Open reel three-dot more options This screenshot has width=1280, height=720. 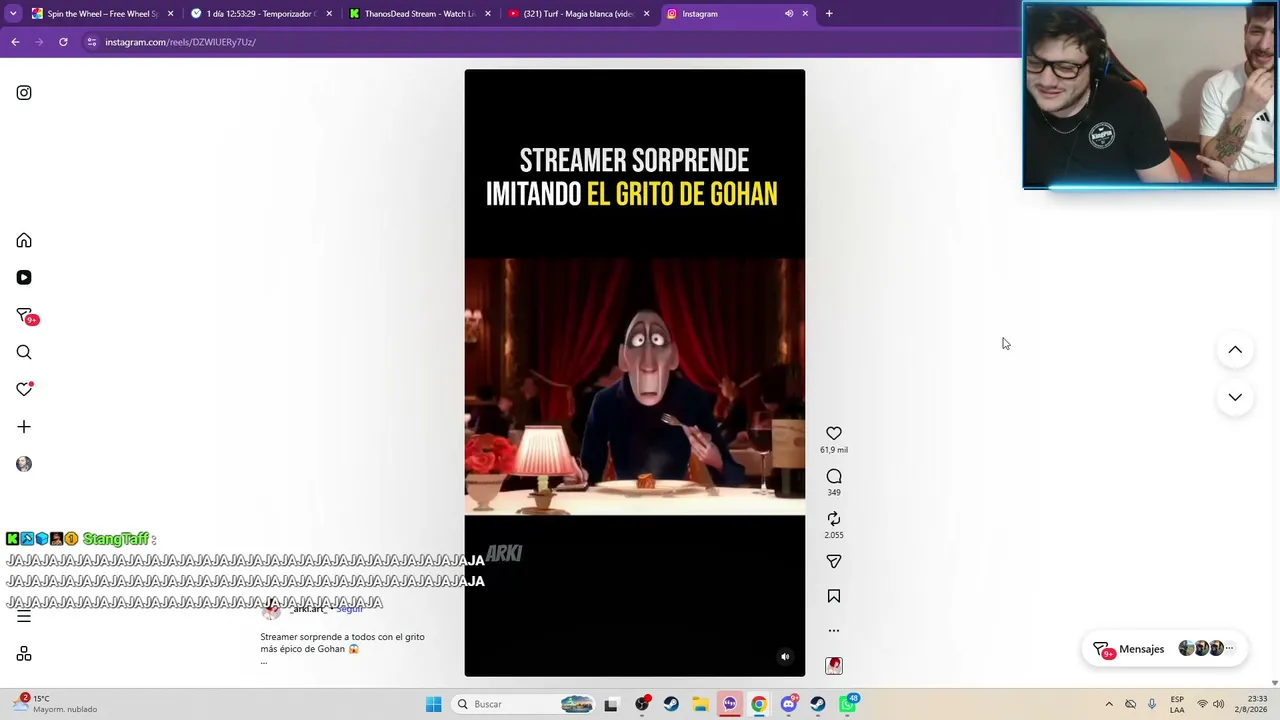834,631
